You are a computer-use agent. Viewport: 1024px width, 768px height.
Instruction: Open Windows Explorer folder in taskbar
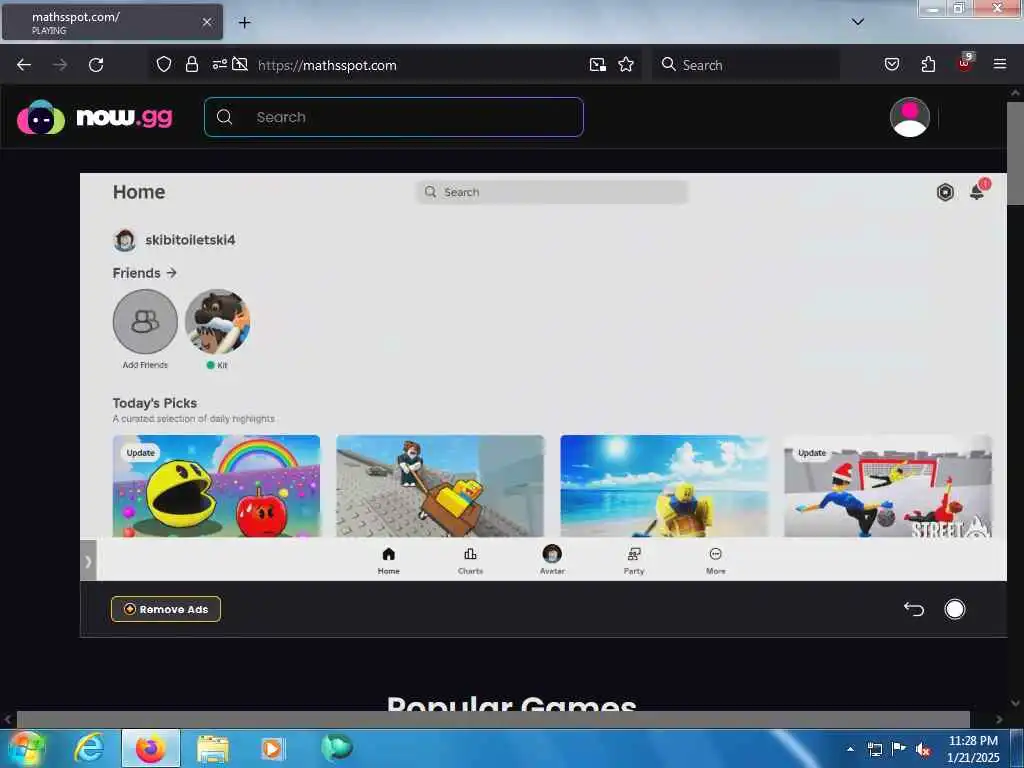click(213, 749)
